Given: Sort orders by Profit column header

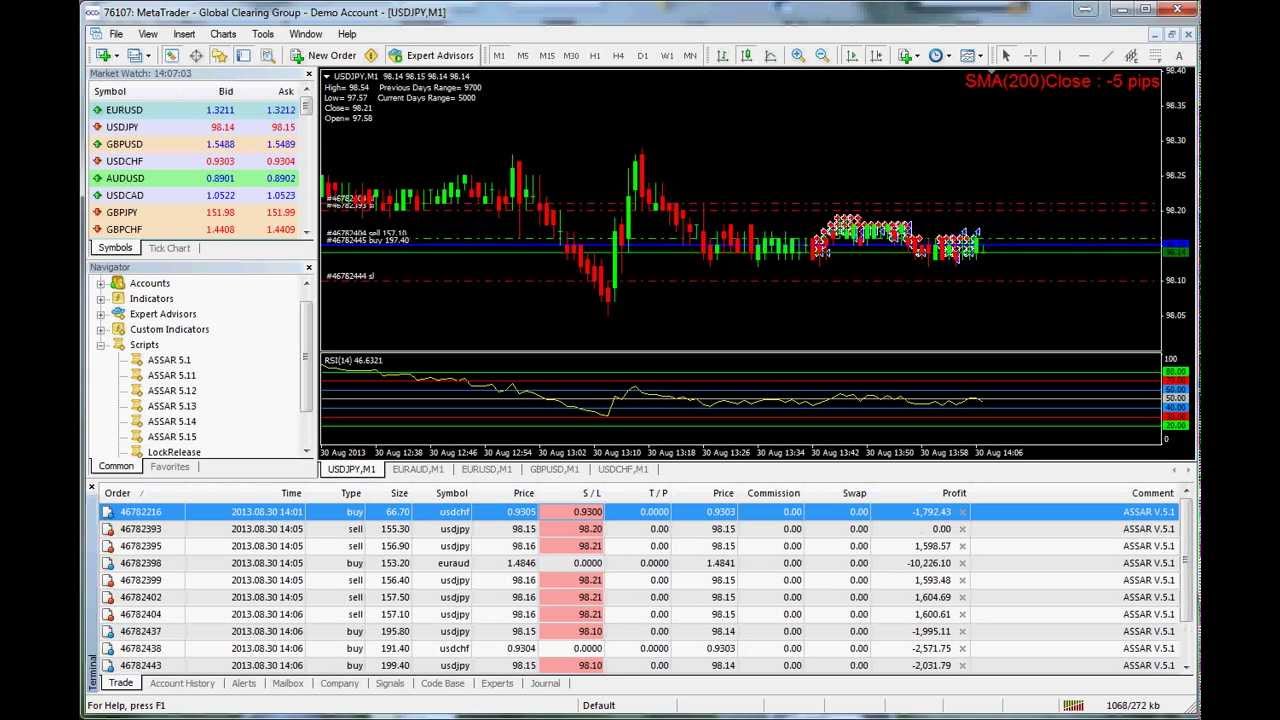Looking at the screenshot, I should pyautogui.click(x=954, y=493).
